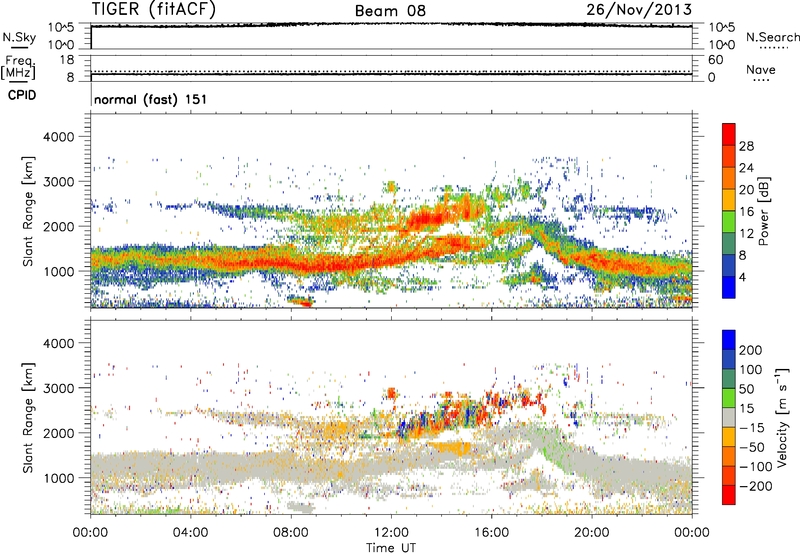Click the 20 value on Power colorbar
Screen dimensions: 800x554
point(746,190)
